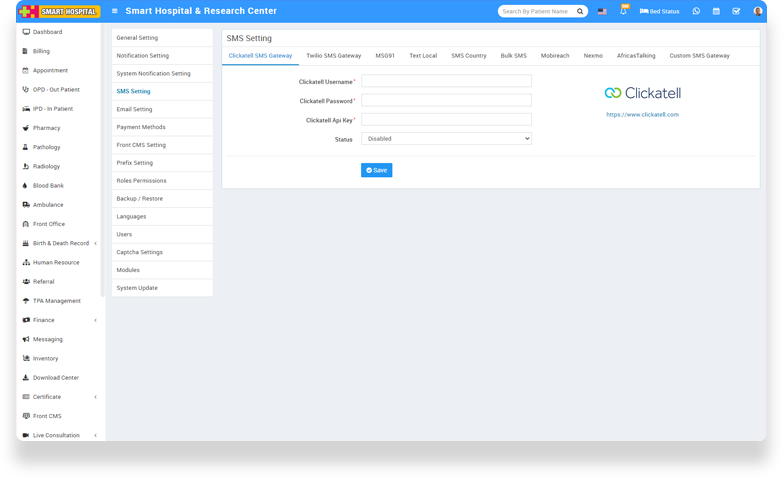The image size is (783, 478).
Task: Select the Clickatell SMS Gateway tab
Action: tap(260, 56)
